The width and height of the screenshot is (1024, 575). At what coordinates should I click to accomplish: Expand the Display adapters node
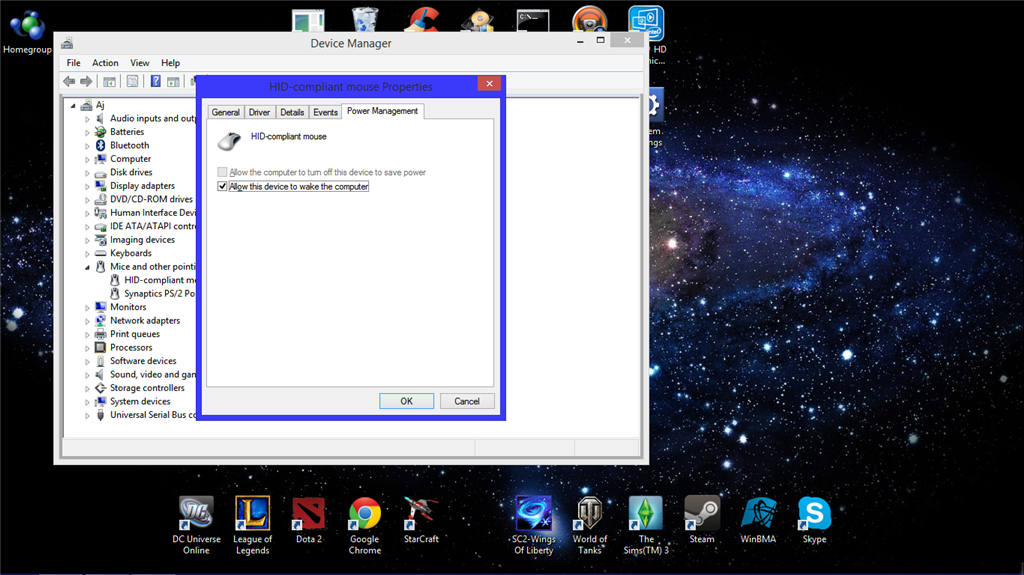88,186
